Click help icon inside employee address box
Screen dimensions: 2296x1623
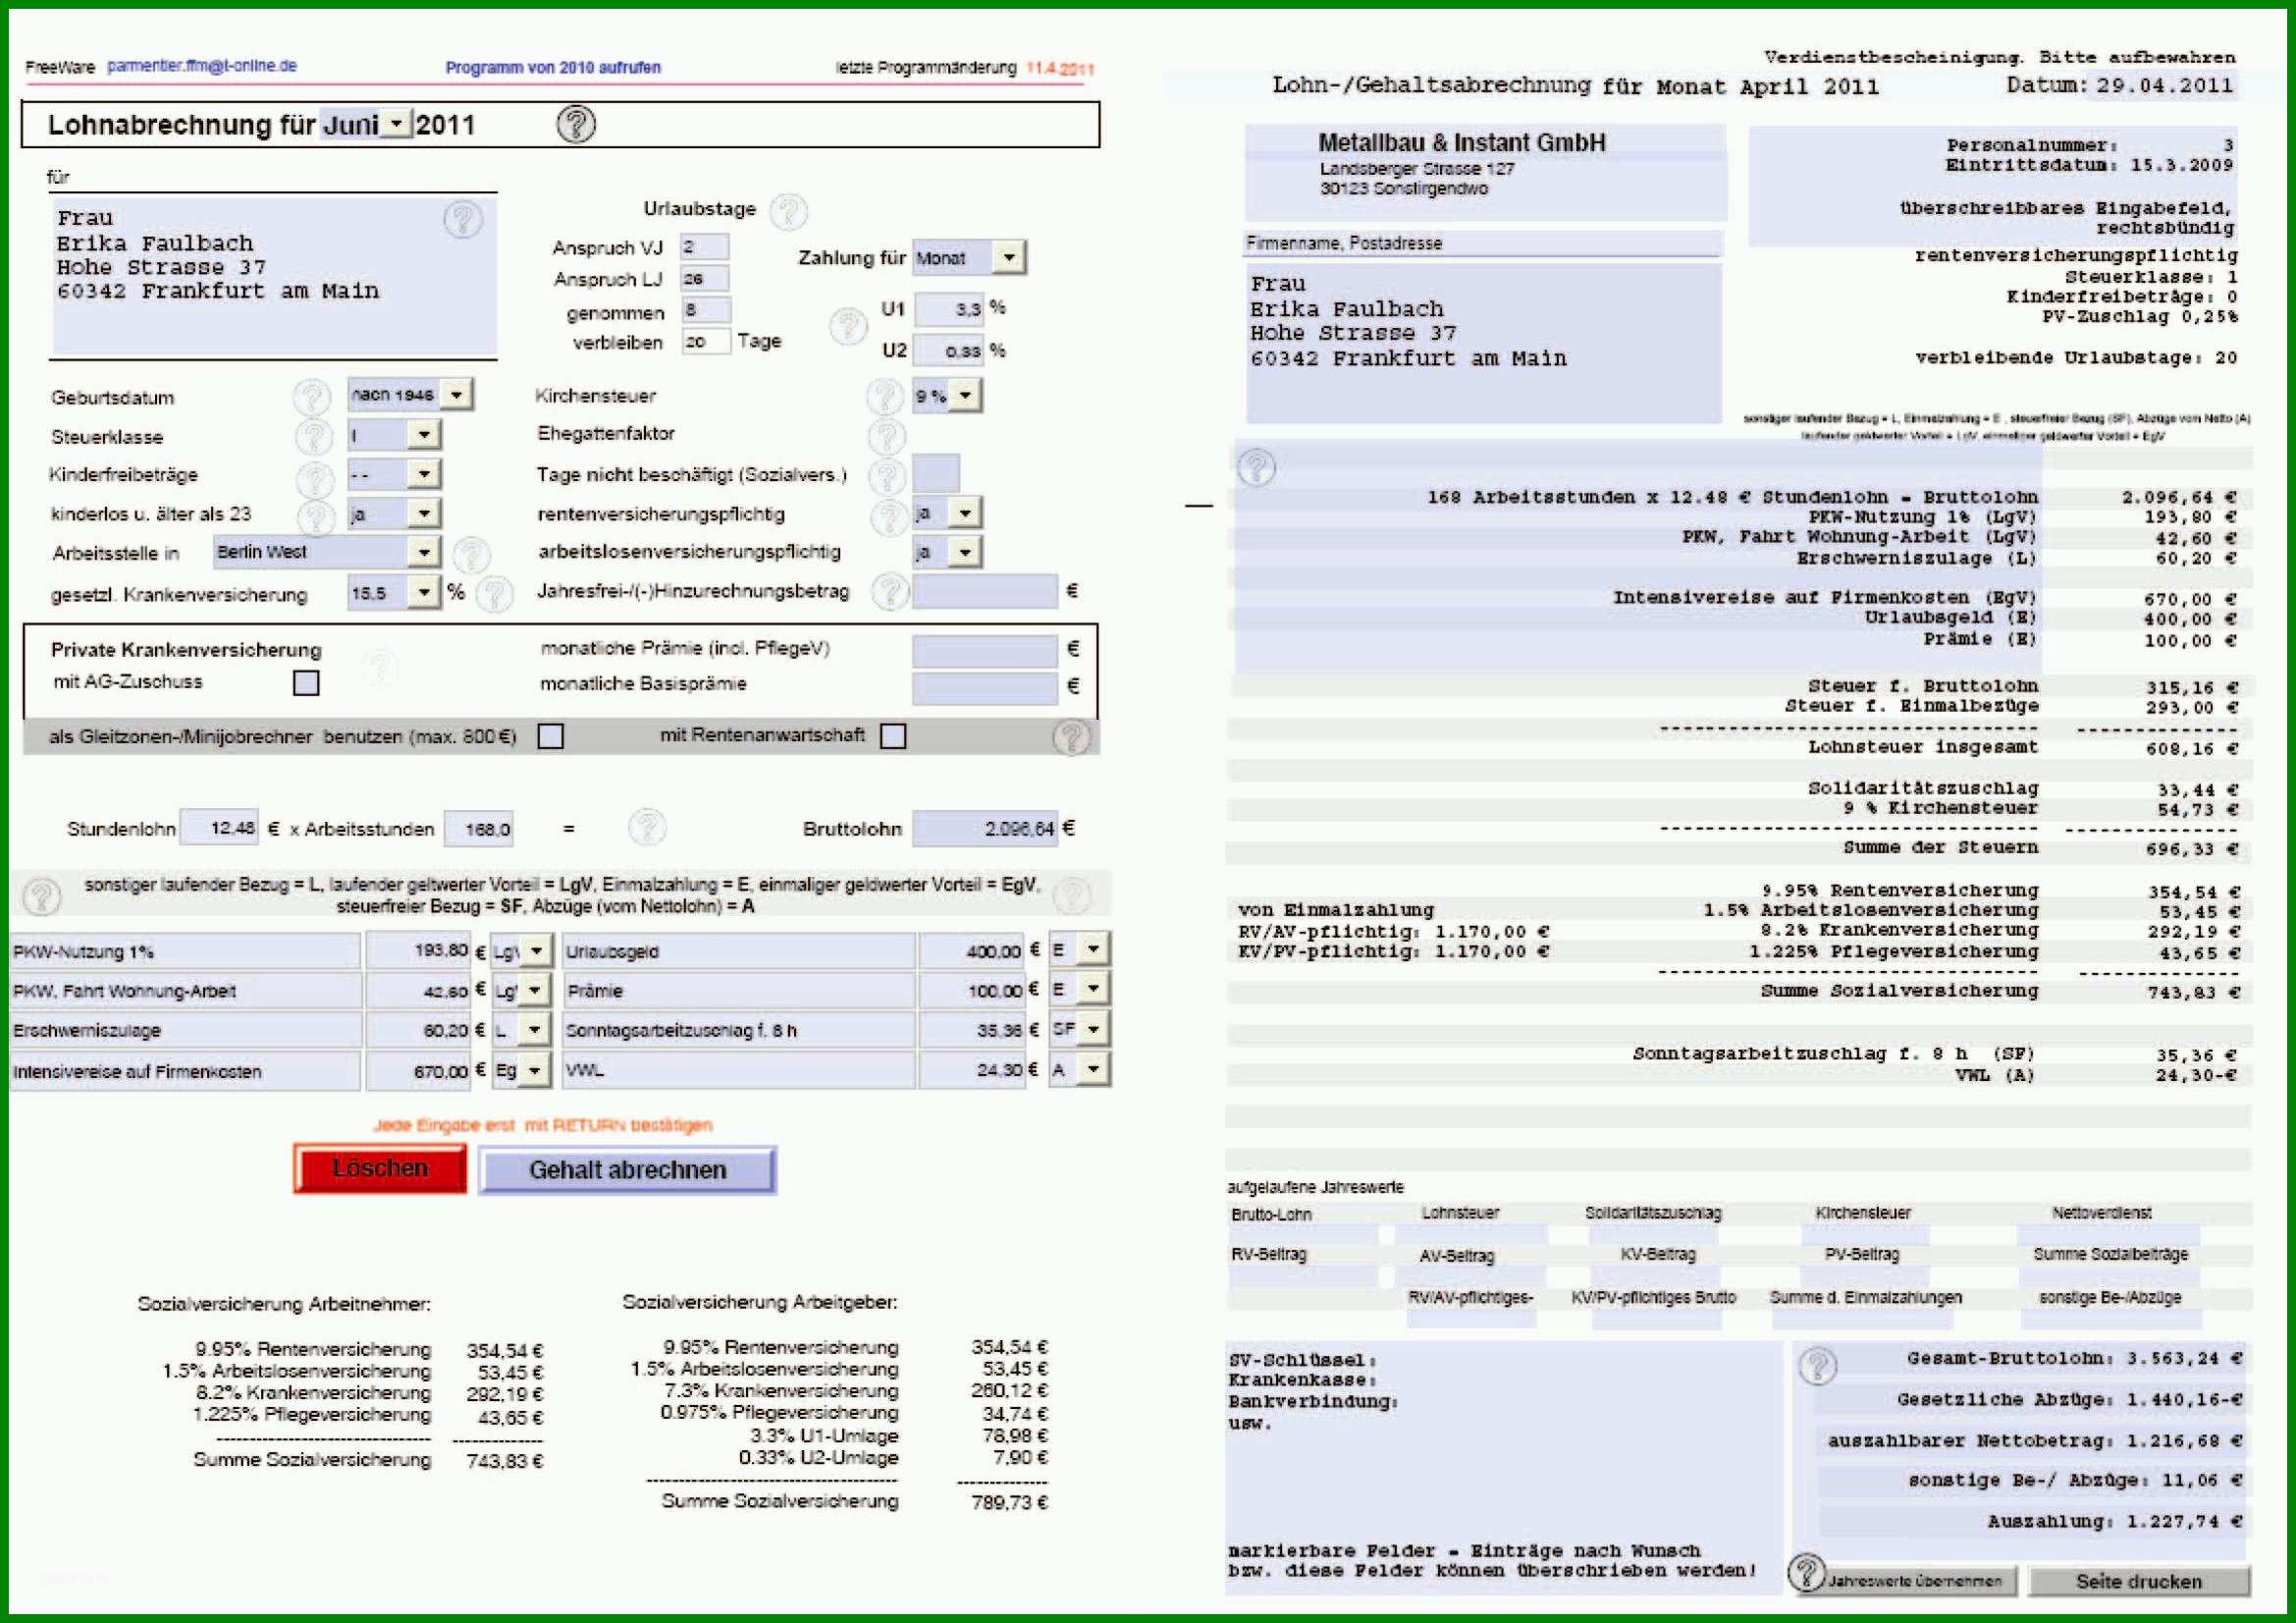[x=462, y=219]
